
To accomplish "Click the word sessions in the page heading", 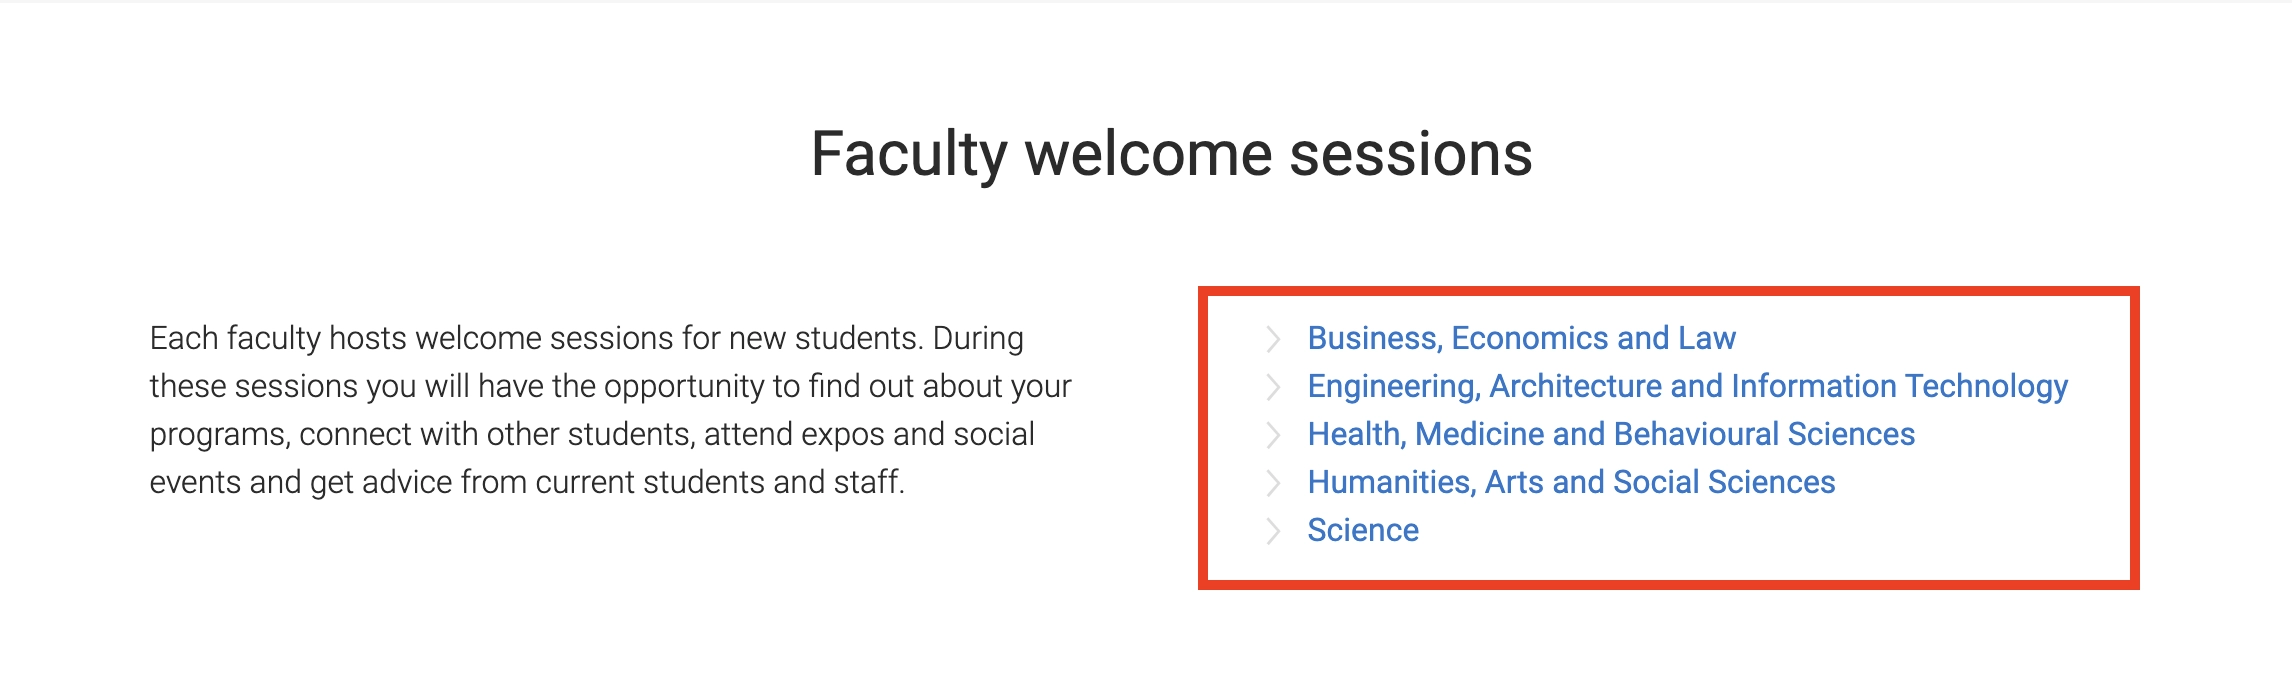I will [x=1411, y=155].
